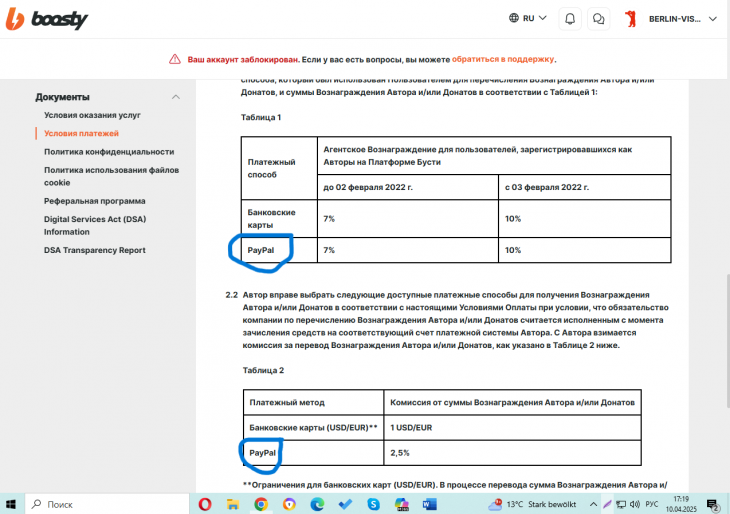The height and width of the screenshot is (514, 730).
Task: Click the Boosty logo
Action: pyautogui.click(x=50, y=19)
